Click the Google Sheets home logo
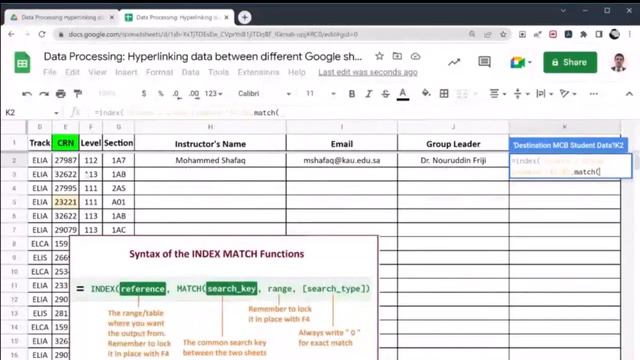 (x=22, y=63)
